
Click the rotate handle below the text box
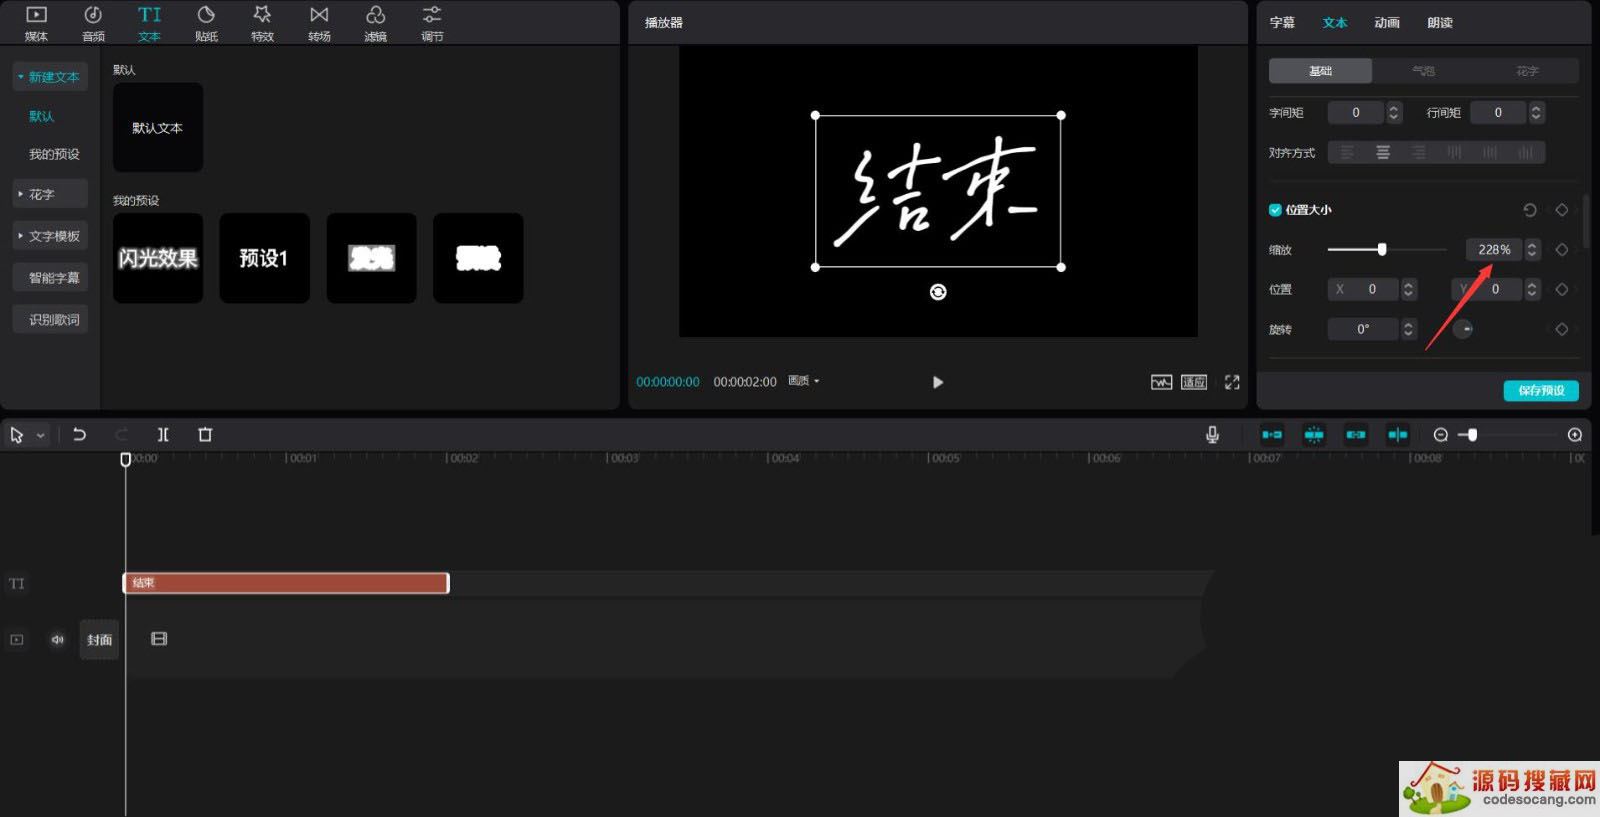pyautogui.click(x=938, y=292)
